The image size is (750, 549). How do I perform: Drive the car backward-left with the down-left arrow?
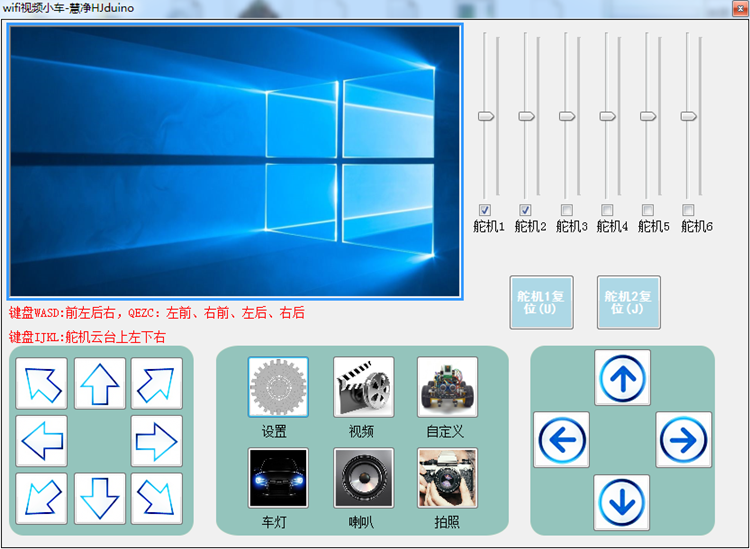click(42, 498)
